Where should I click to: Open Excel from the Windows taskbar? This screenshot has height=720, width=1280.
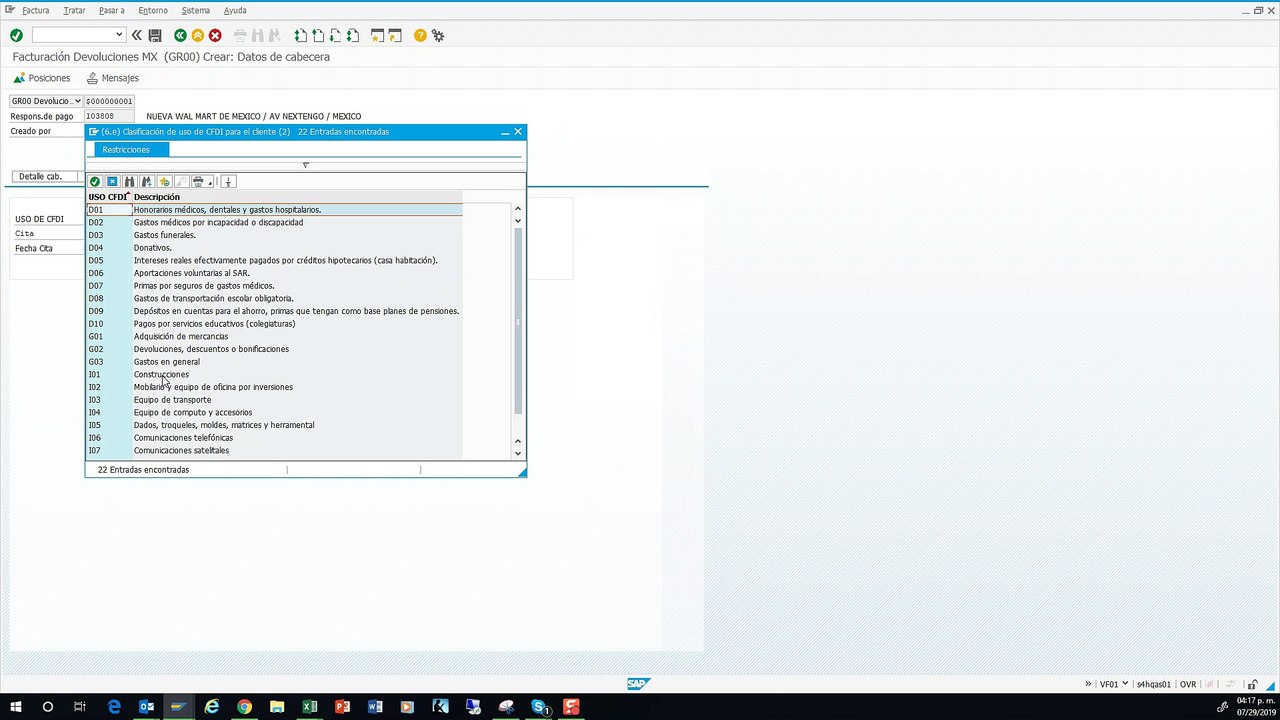pyautogui.click(x=310, y=707)
